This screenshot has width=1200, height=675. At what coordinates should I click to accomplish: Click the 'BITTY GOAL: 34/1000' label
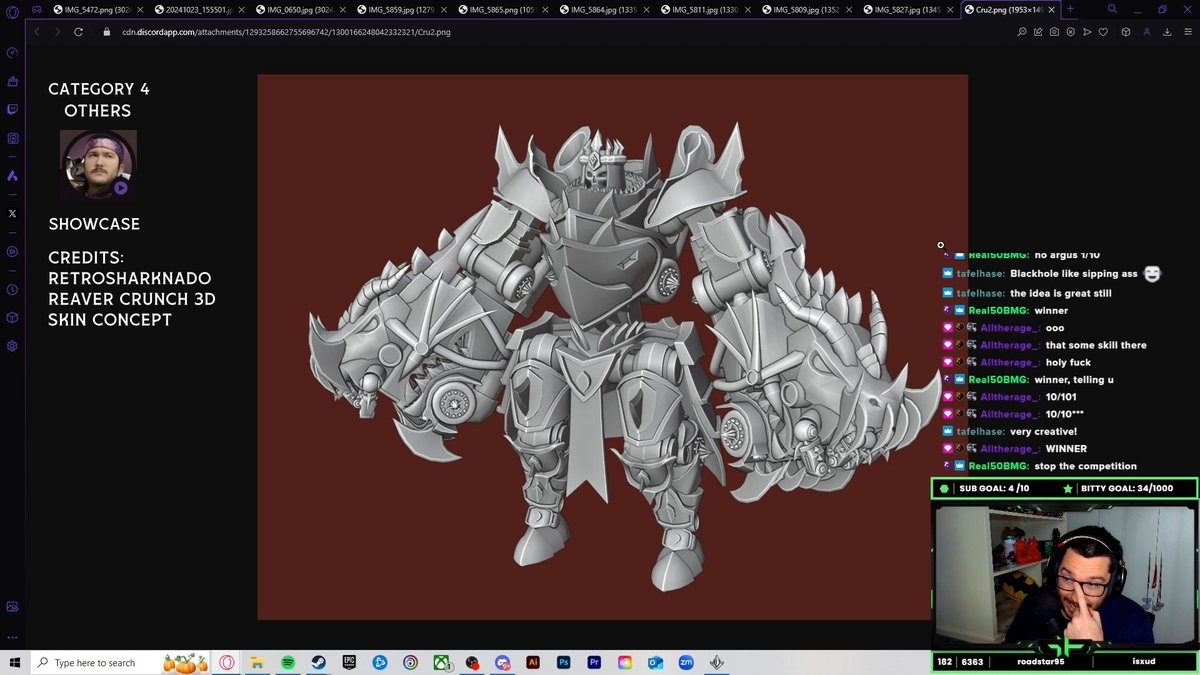pos(1128,489)
